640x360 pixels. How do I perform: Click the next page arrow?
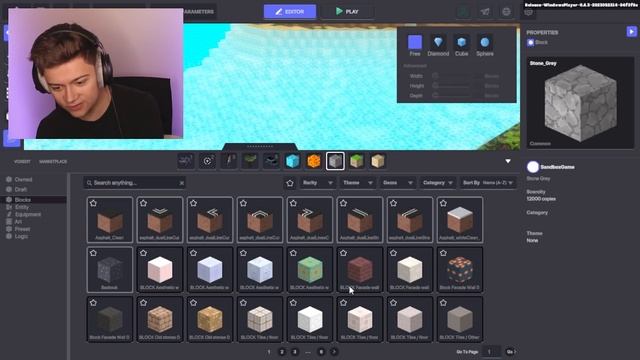334,352
